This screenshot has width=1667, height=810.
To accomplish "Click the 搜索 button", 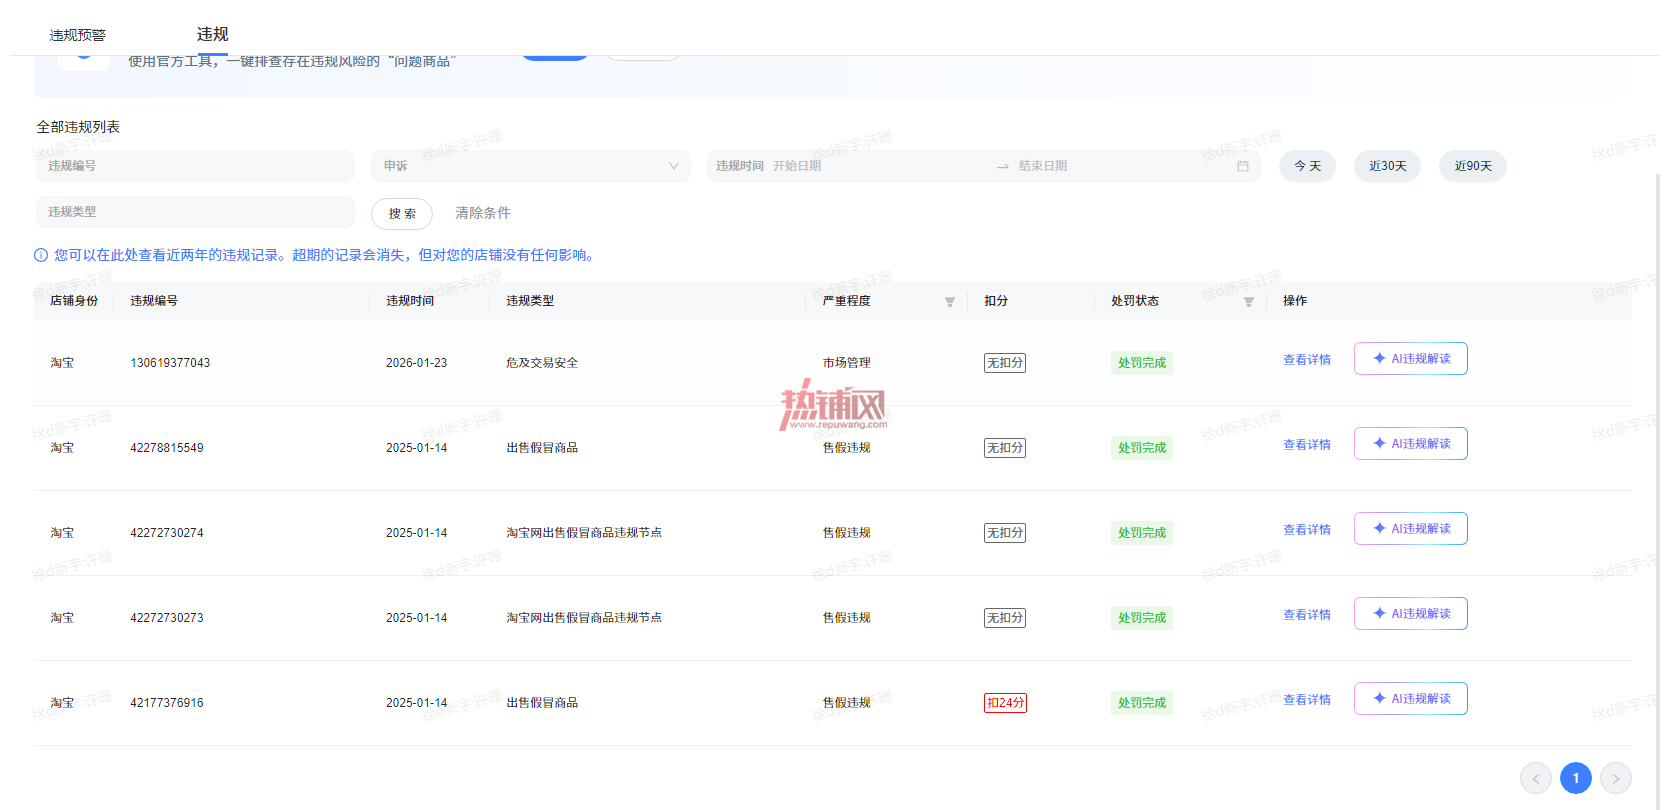I will [402, 214].
